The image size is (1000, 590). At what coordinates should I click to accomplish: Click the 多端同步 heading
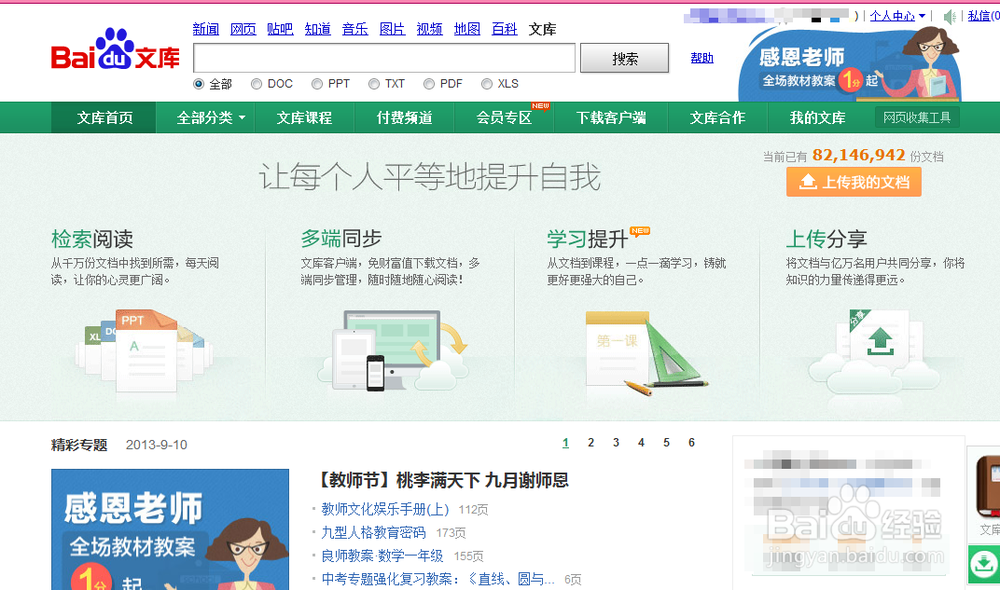(341, 239)
